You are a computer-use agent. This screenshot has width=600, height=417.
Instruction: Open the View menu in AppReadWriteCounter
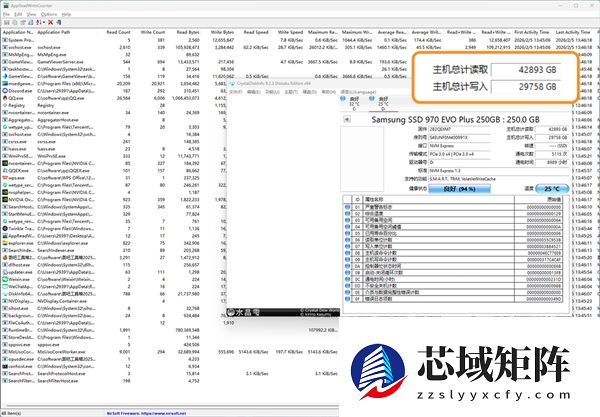click(31, 14)
